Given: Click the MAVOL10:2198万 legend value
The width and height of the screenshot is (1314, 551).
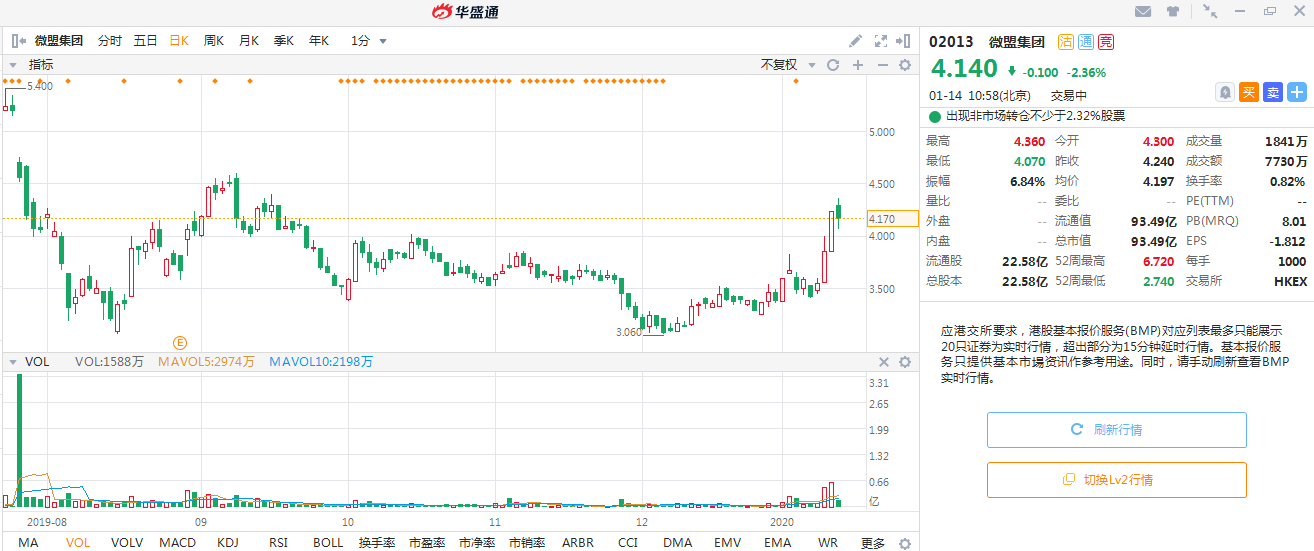Looking at the screenshot, I should (321, 362).
